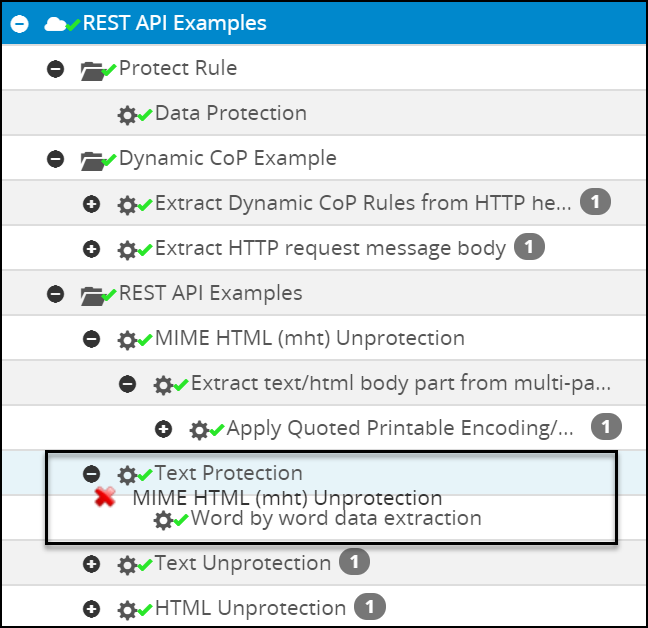Viewport: 648px width, 628px height.
Task: Click the gear icon next to HTML Unprotection
Action: (x=127, y=610)
